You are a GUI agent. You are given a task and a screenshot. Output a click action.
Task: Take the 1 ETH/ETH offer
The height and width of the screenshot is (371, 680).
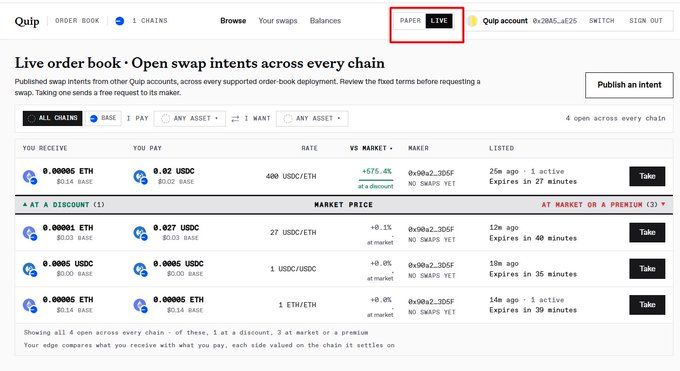tap(647, 305)
